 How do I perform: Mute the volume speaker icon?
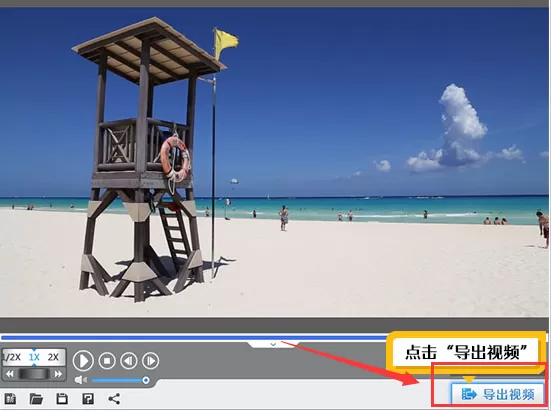click(x=80, y=380)
